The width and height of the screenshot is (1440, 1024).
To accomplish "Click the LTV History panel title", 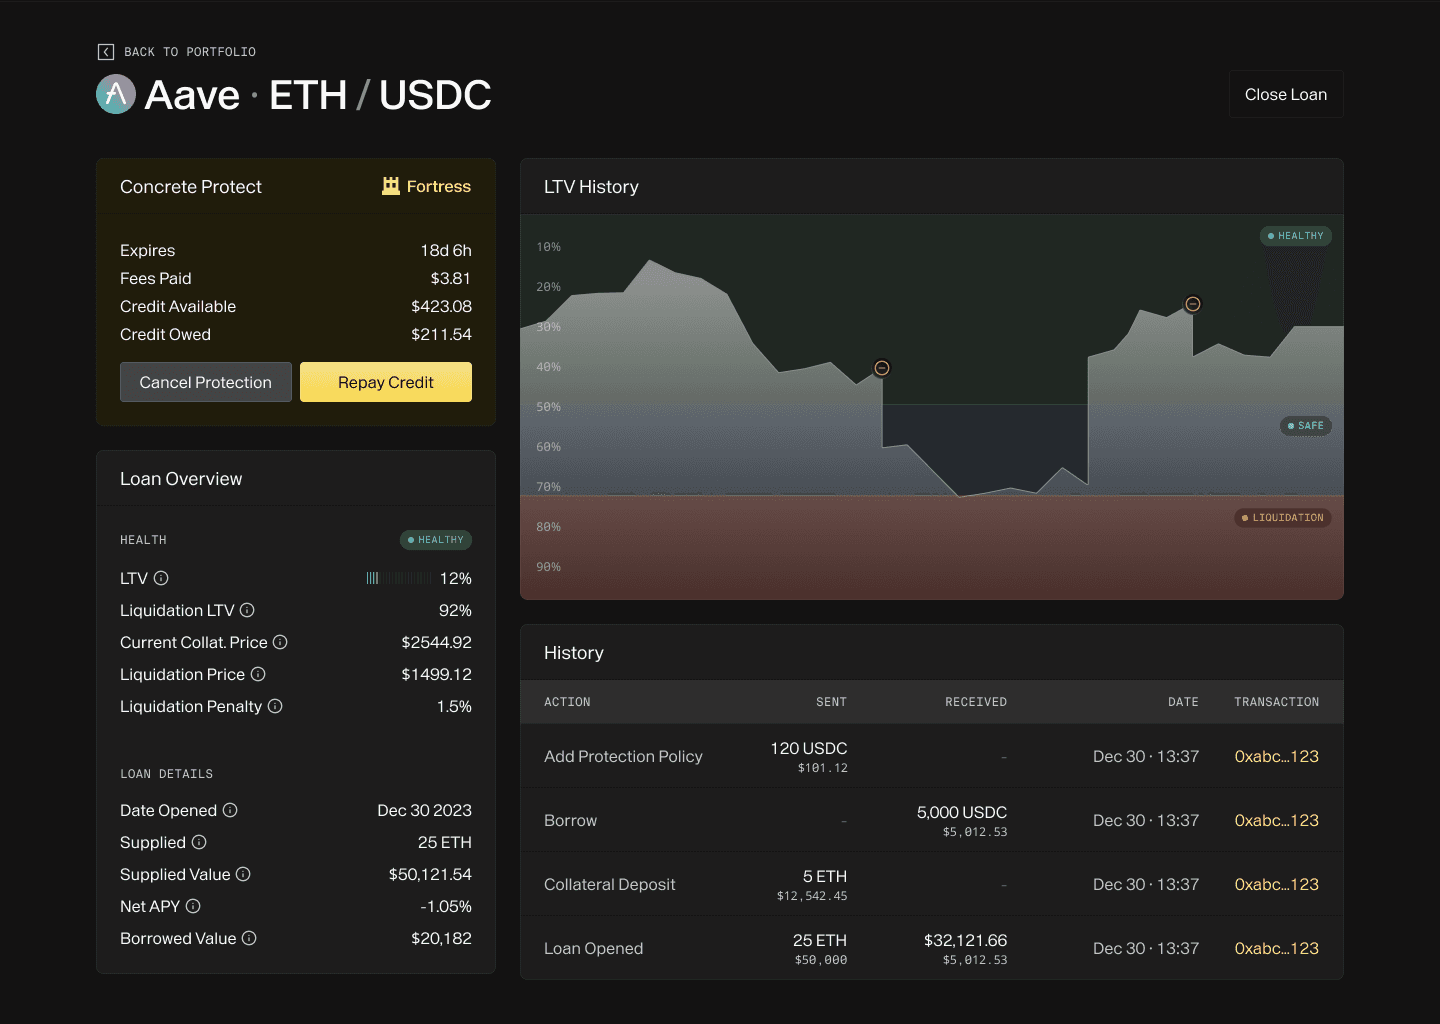I will (x=591, y=187).
